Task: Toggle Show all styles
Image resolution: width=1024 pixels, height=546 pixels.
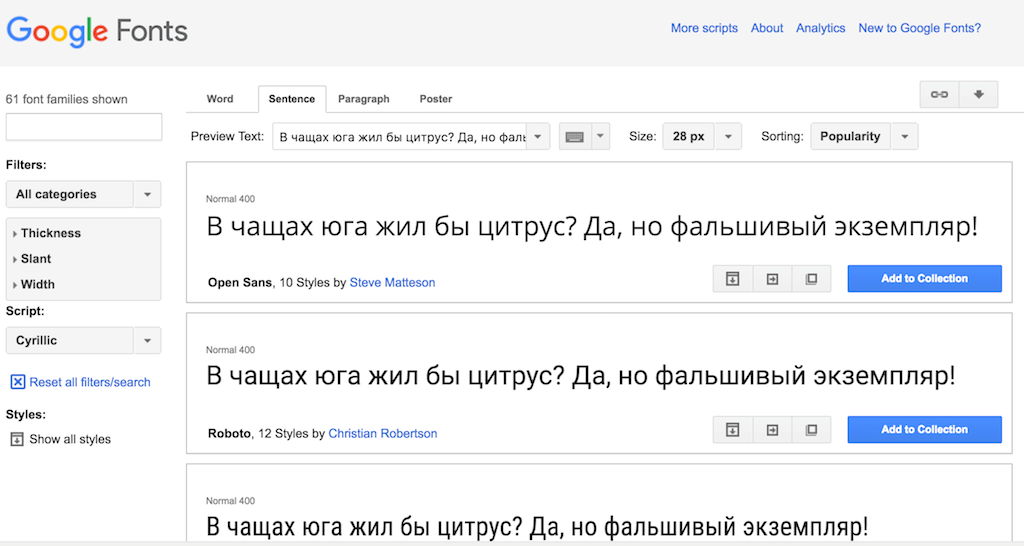Action: [60, 439]
